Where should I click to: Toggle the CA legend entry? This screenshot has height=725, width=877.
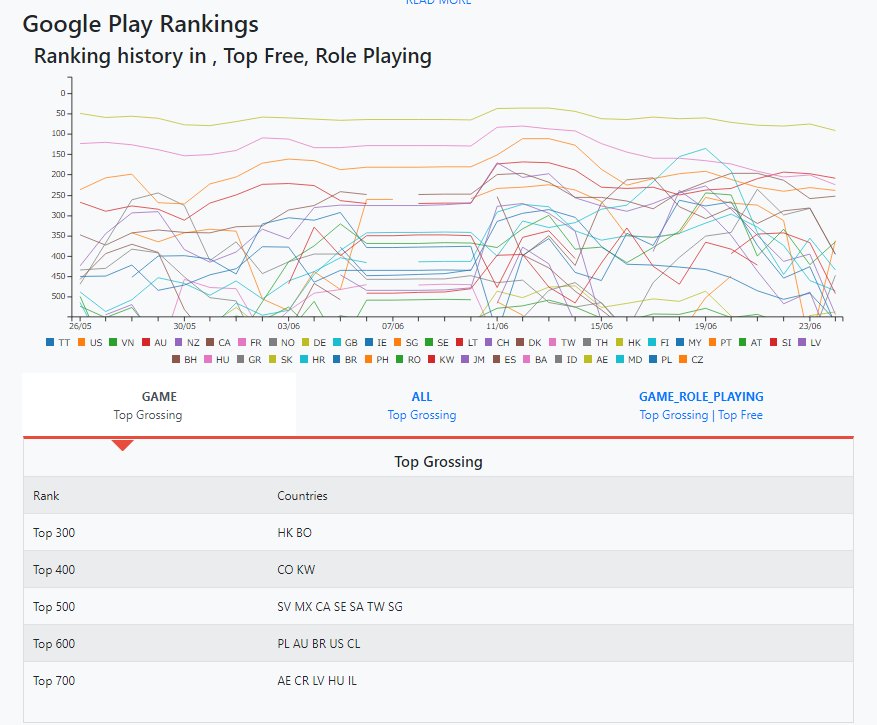(x=218, y=342)
